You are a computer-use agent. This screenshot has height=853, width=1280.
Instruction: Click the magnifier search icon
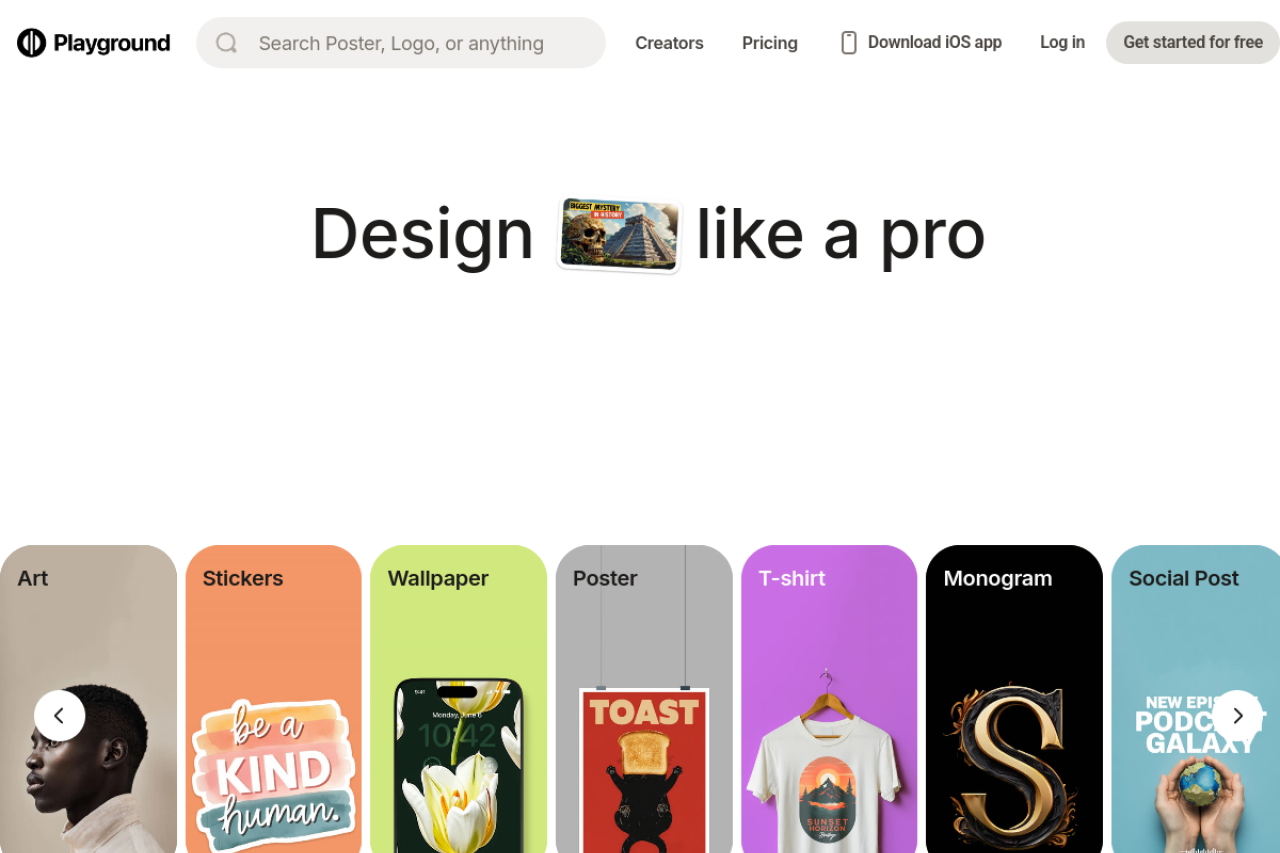tap(227, 43)
